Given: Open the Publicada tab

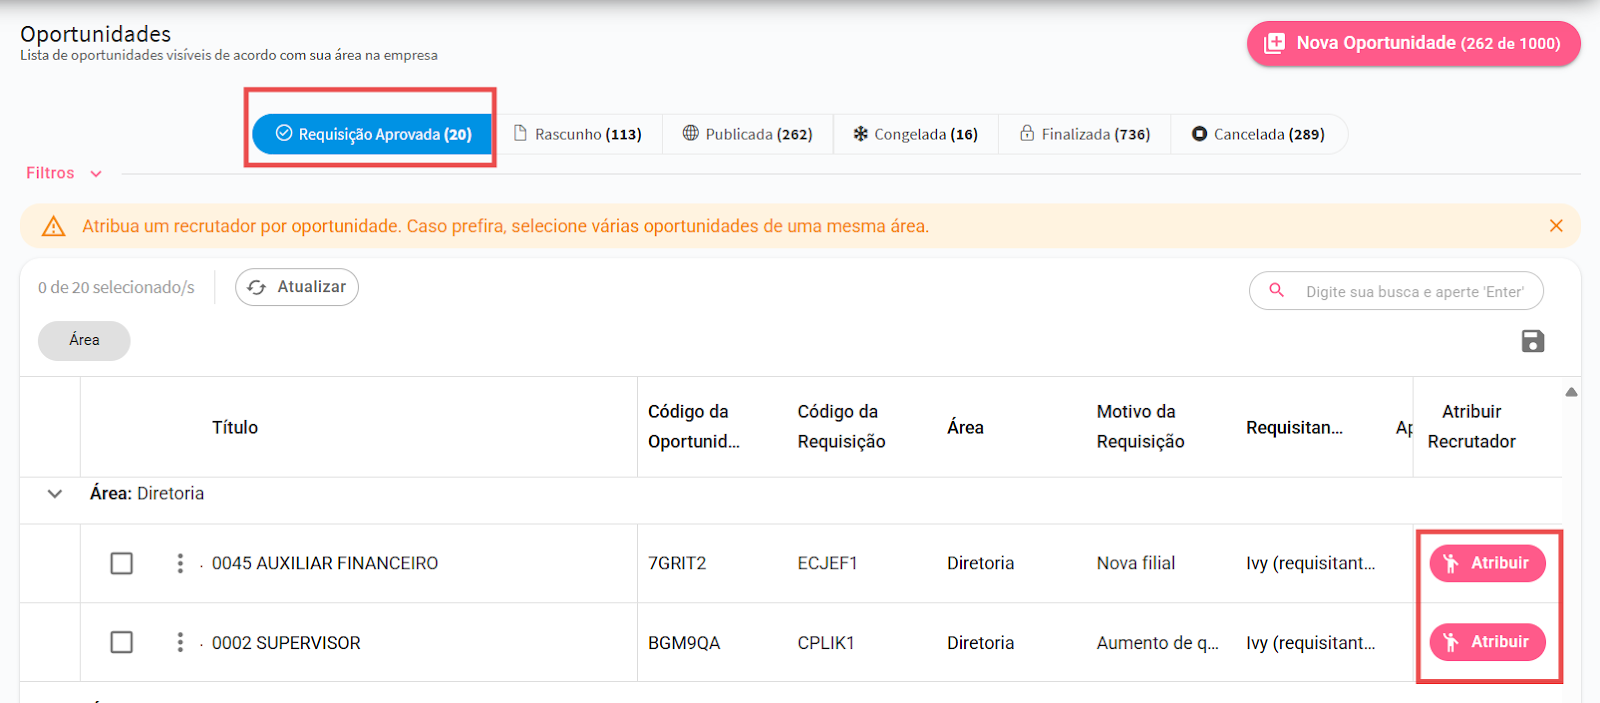Looking at the screenshot, I should (747, 134).
